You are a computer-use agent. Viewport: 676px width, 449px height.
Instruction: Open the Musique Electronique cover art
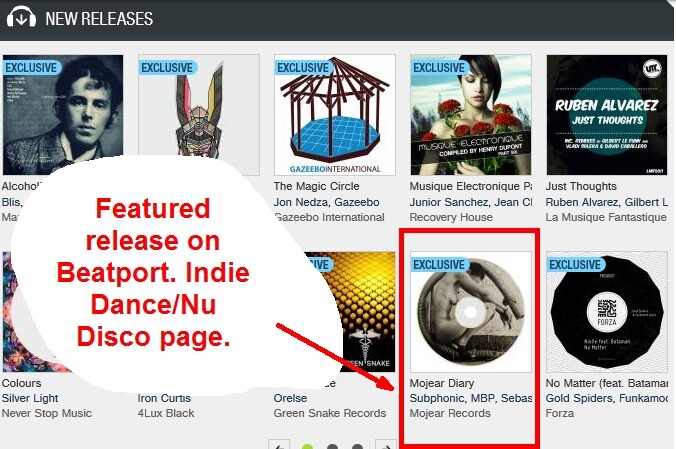point(471,115)
